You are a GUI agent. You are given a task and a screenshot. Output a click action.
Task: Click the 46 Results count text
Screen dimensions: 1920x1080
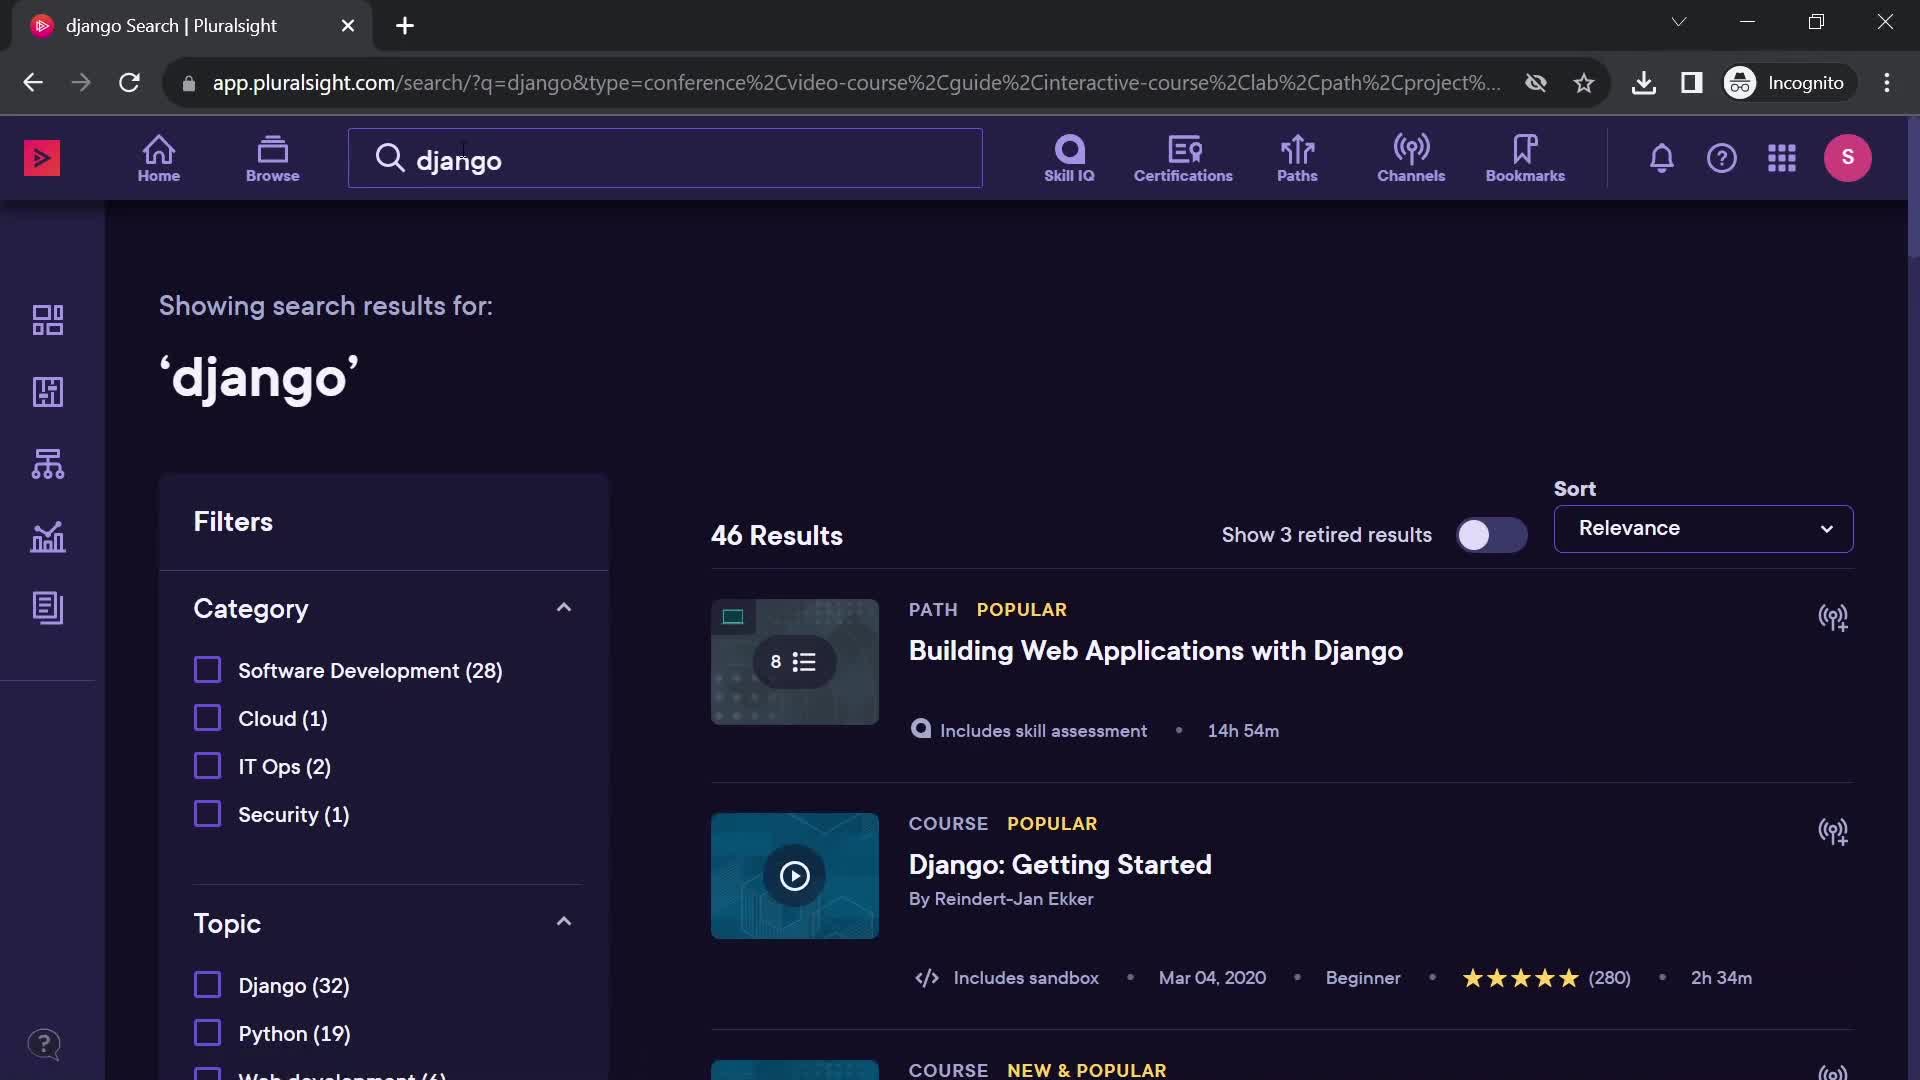(x=776, y=536)
